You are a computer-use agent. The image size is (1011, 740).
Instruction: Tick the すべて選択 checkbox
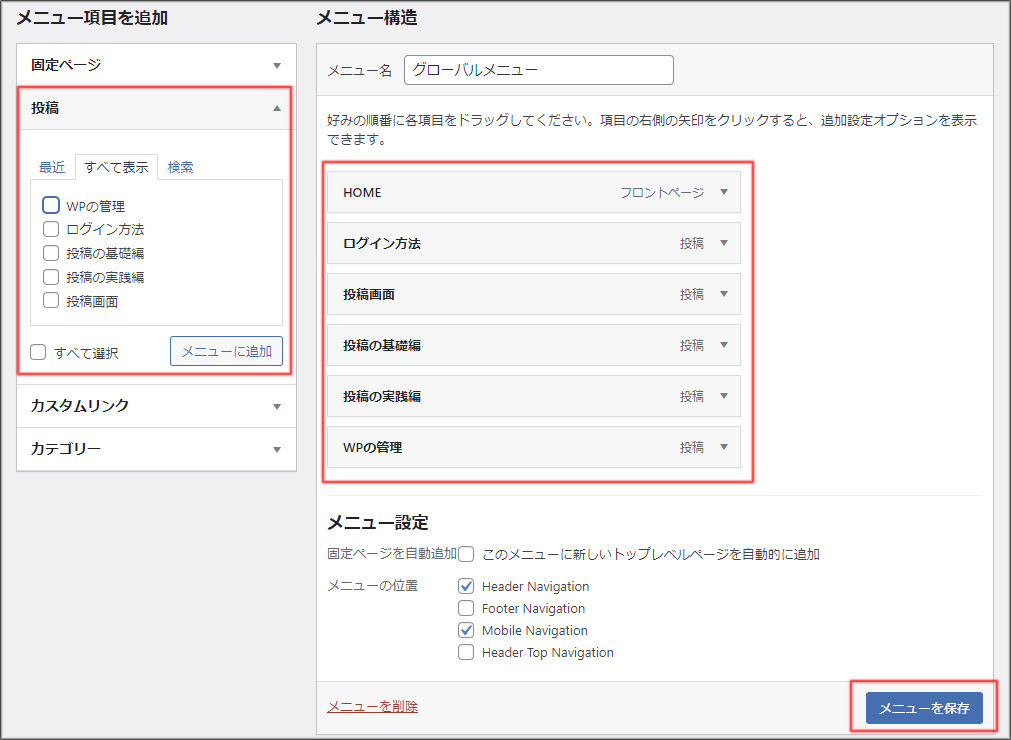pos(38,352)
